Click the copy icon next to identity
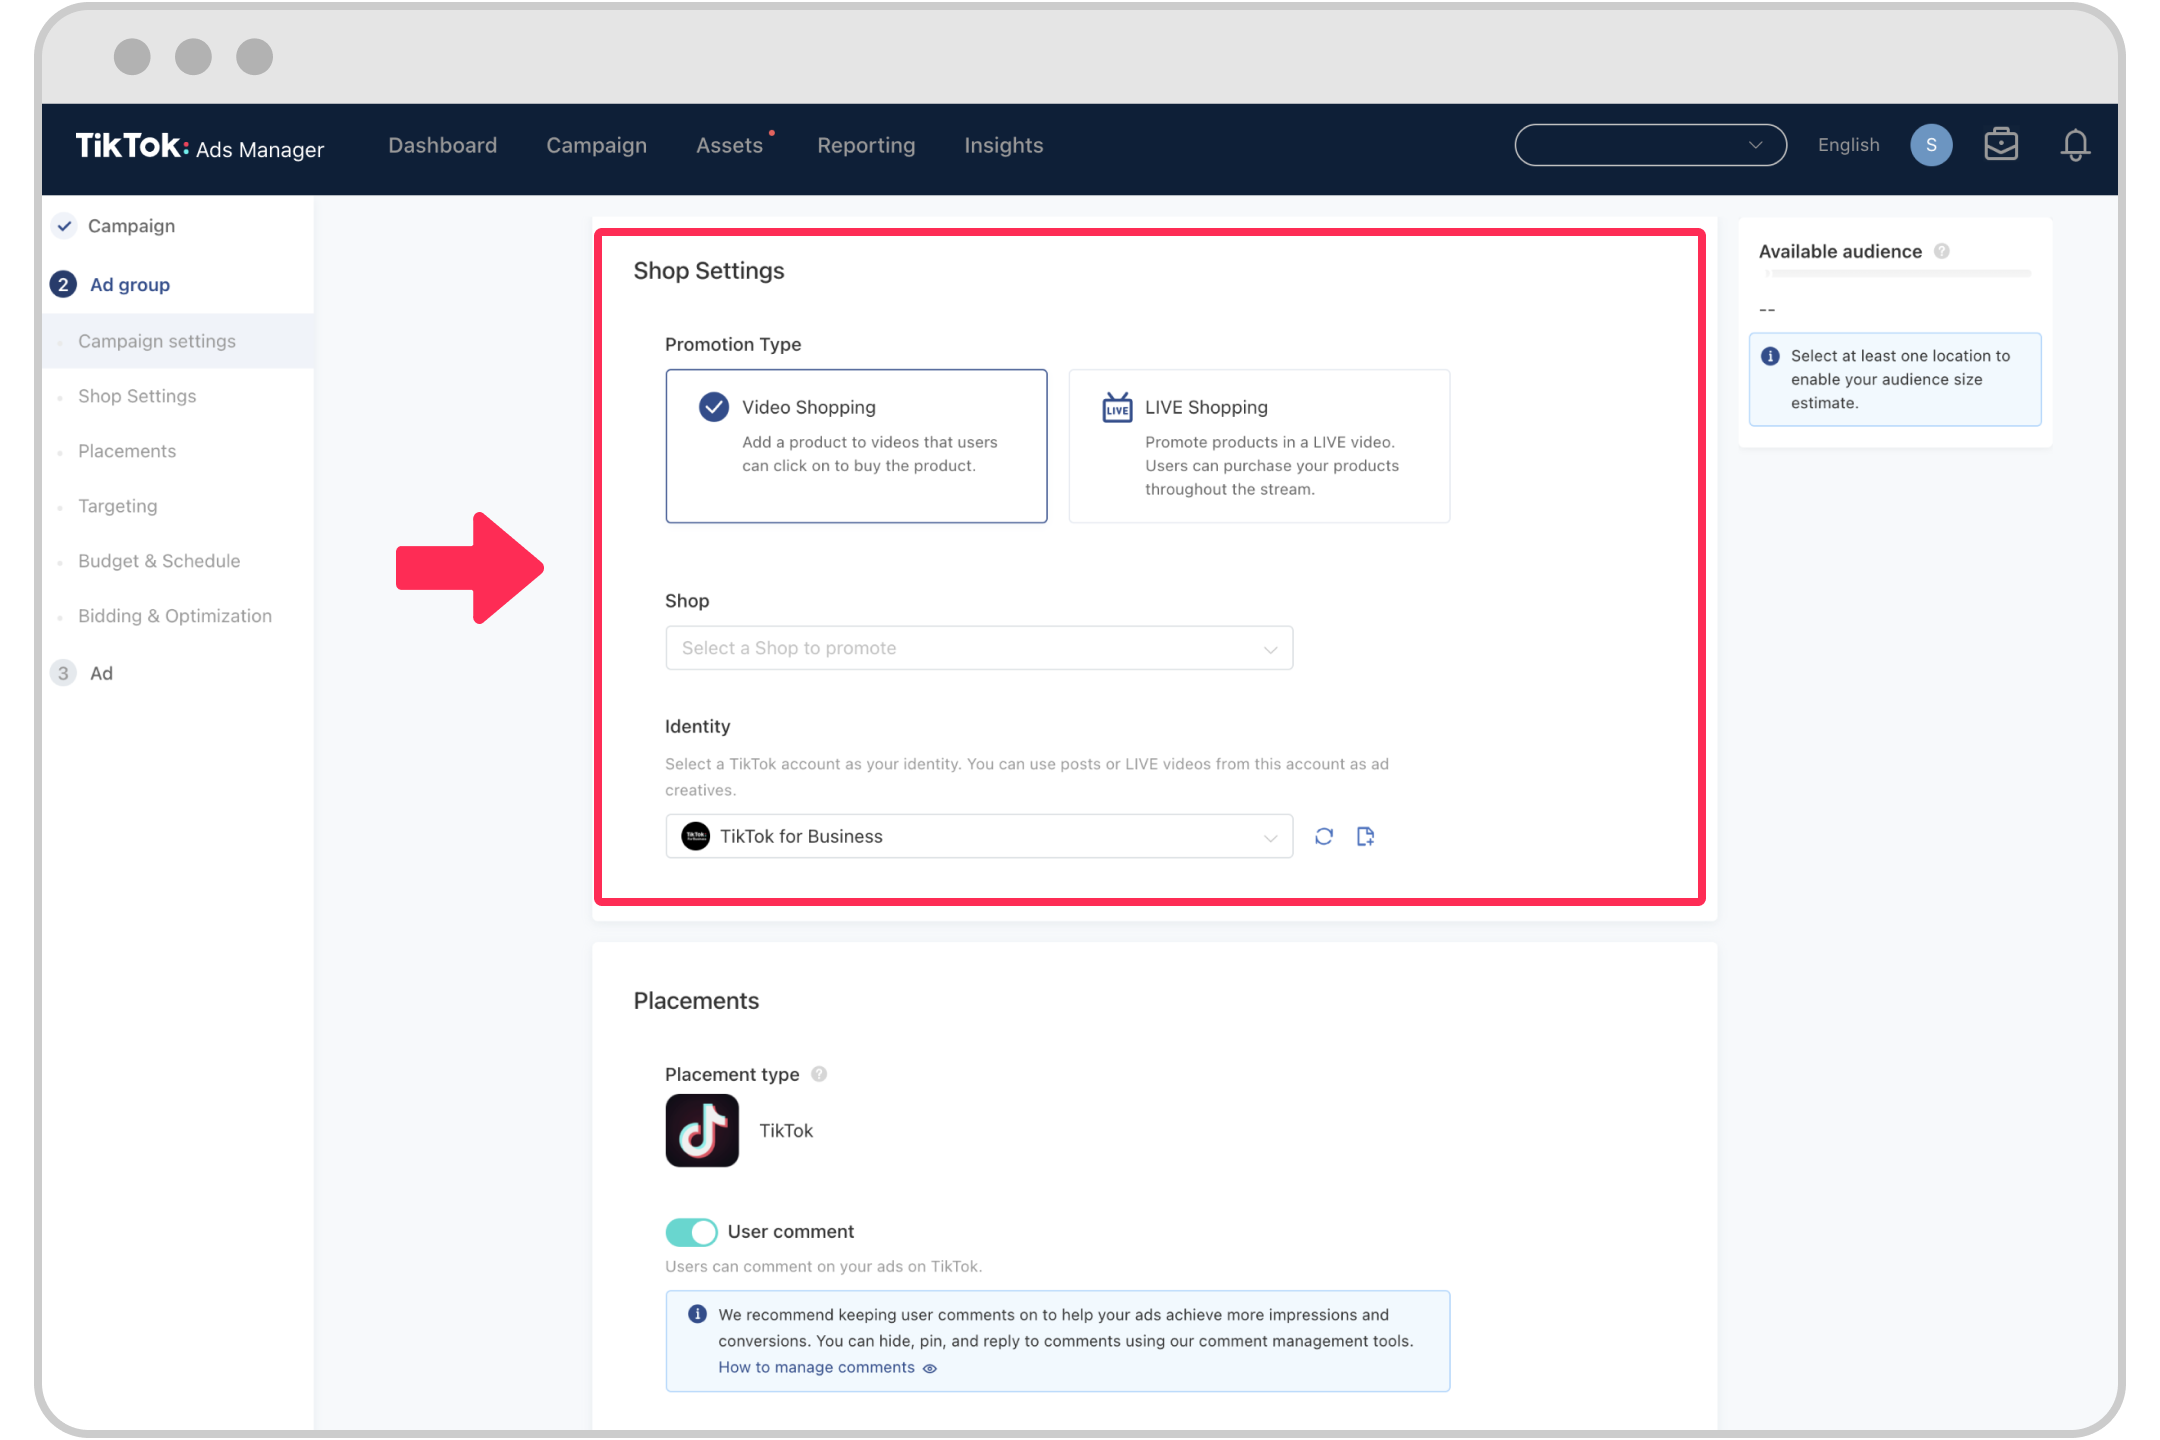Screen dimensions: 2160x1440 click(1364, 836)
